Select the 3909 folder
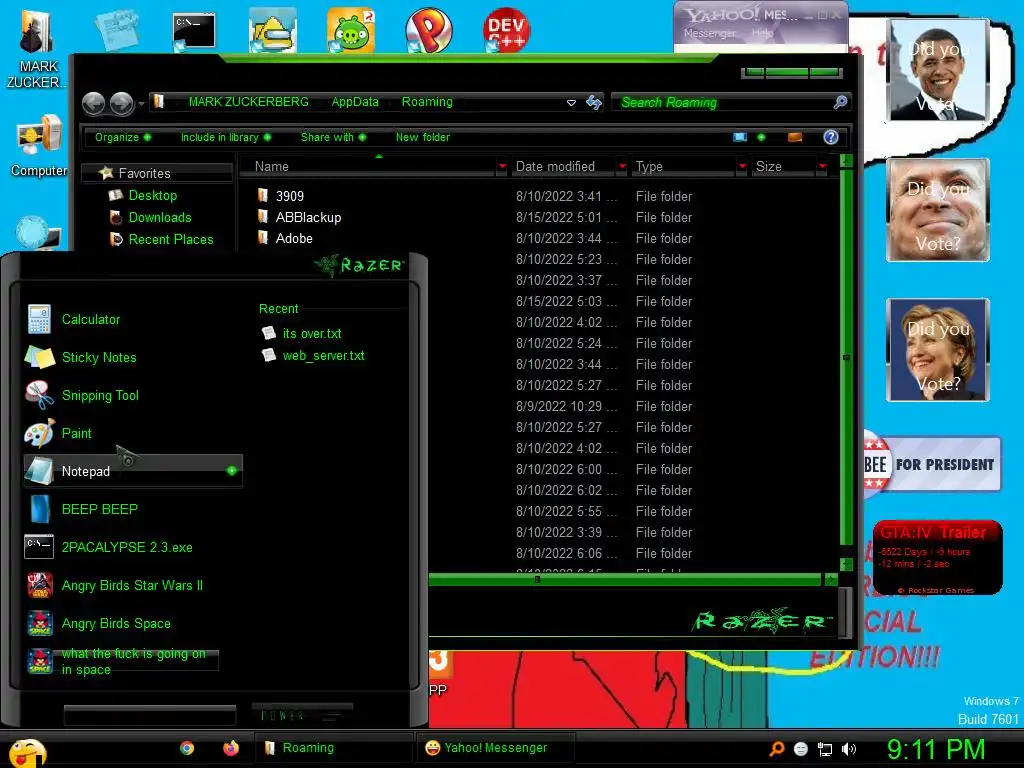This screenshot has height=768, width=1024. pyautogui.click(x=289, y=196)
